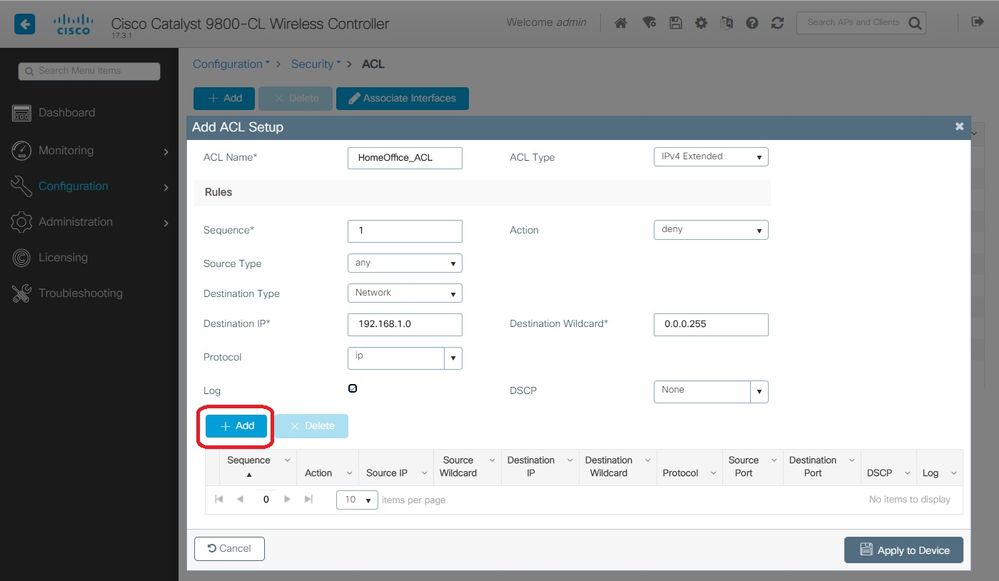The height and width of the screenshot is (581, 999).
Task: Open the settings gear icon in header
Action: [x=701, y=23]
